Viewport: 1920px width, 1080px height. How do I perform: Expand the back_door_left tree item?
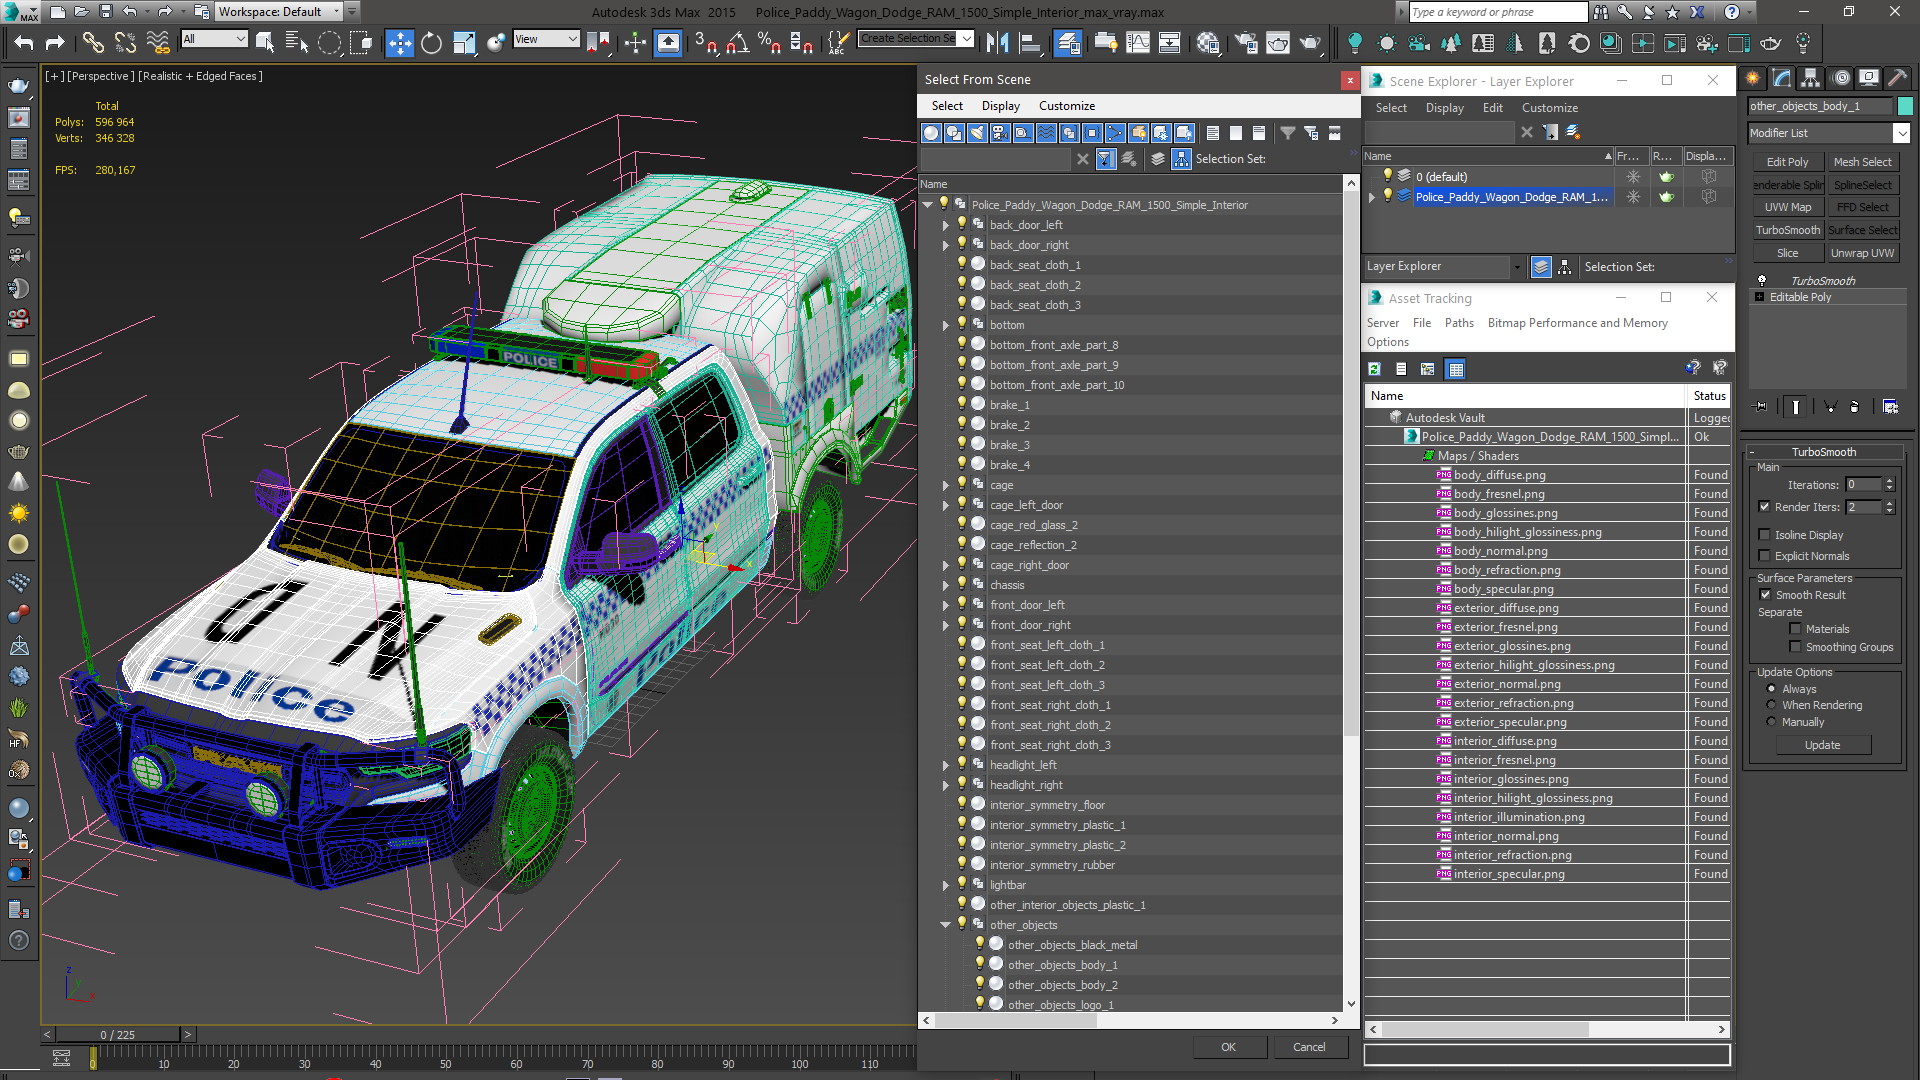pos(946,225)
